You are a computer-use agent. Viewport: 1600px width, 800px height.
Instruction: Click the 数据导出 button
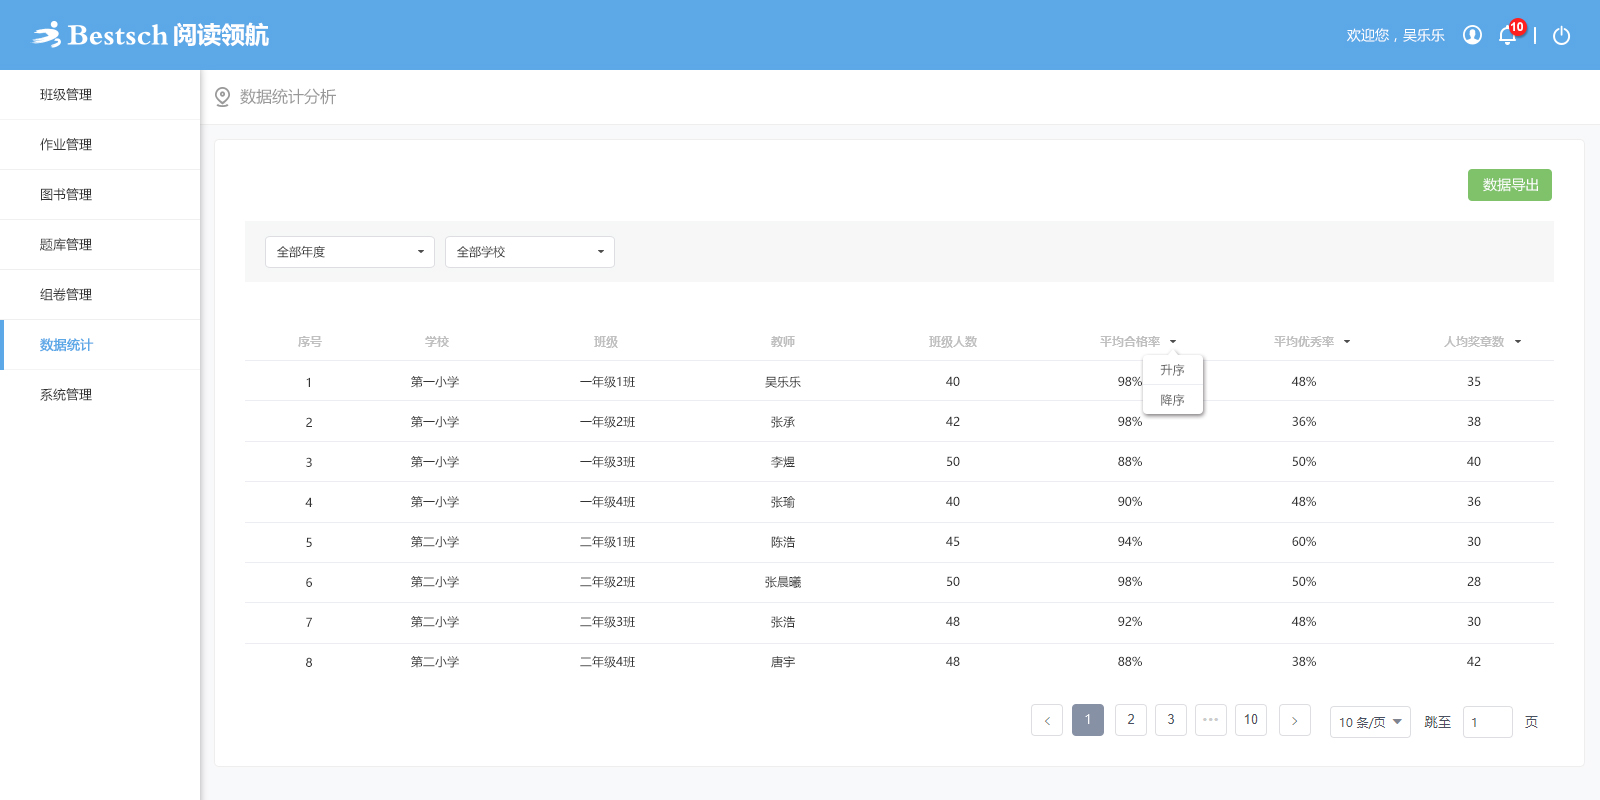(x=1509, y=185)
